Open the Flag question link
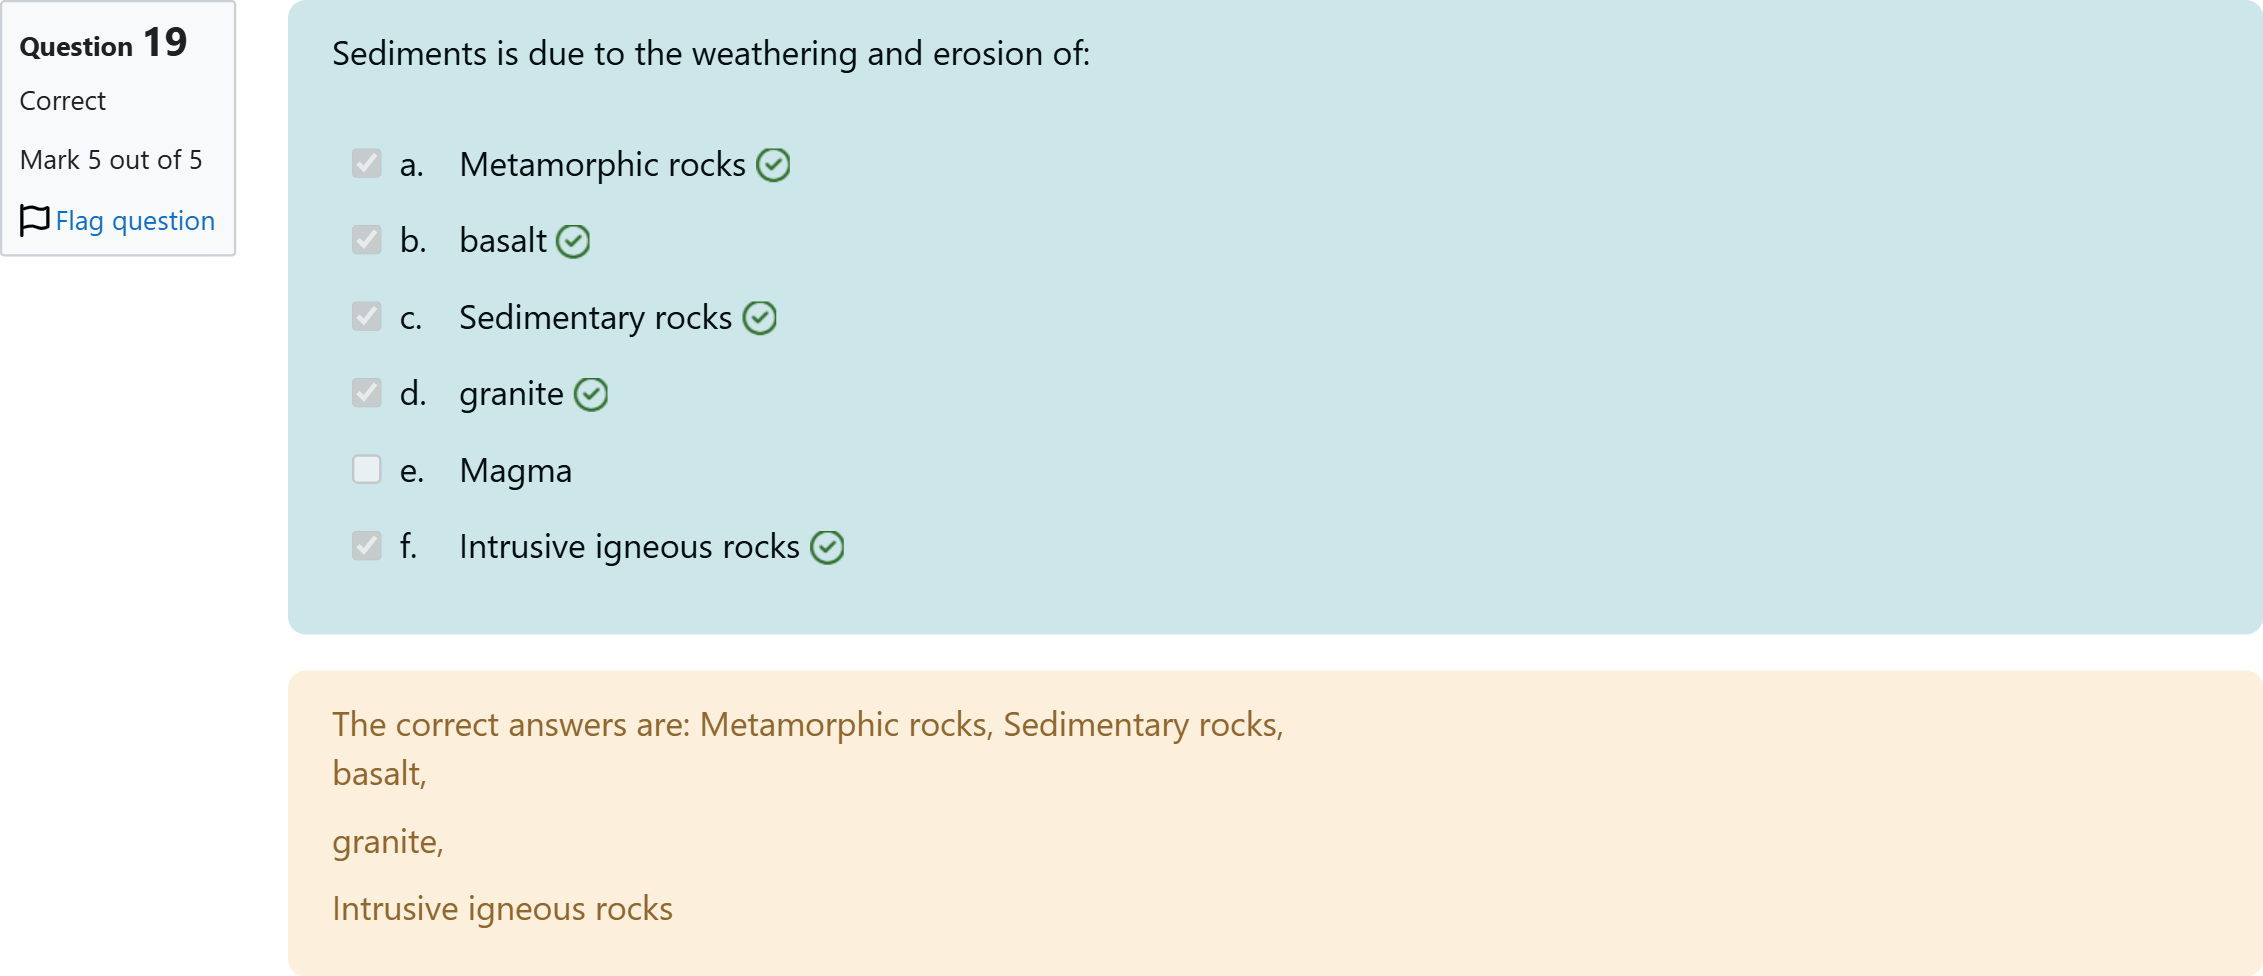 pyautogui.click(x=135, y=221)
